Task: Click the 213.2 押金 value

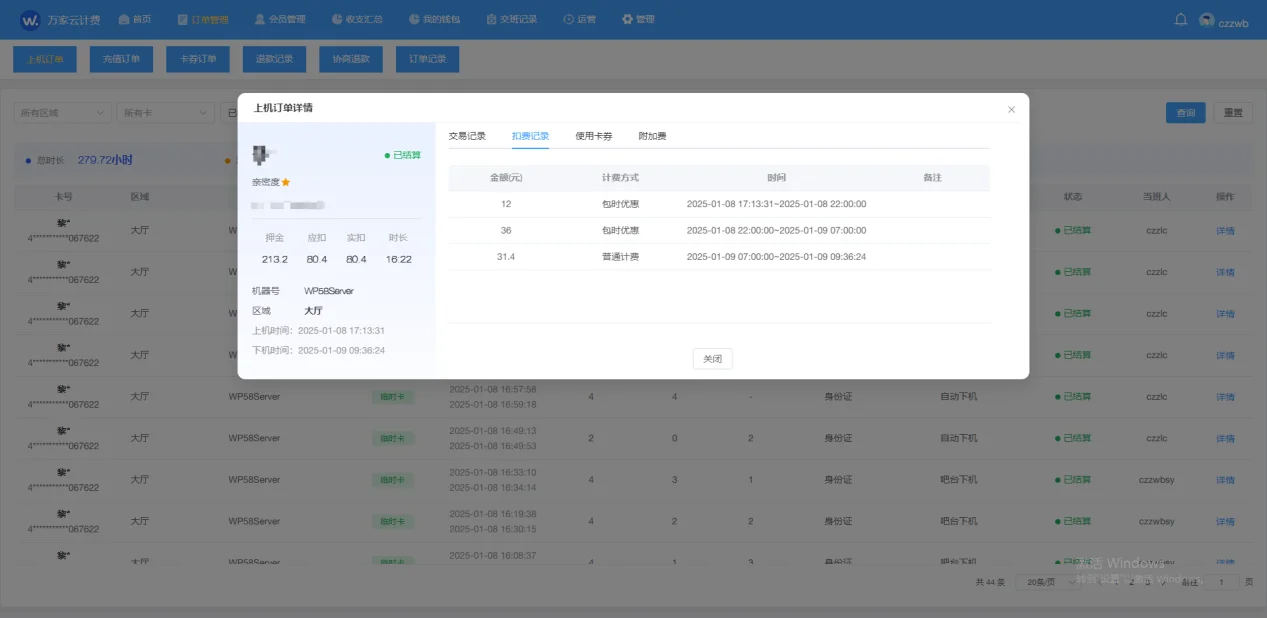Action: coord(275,260)
